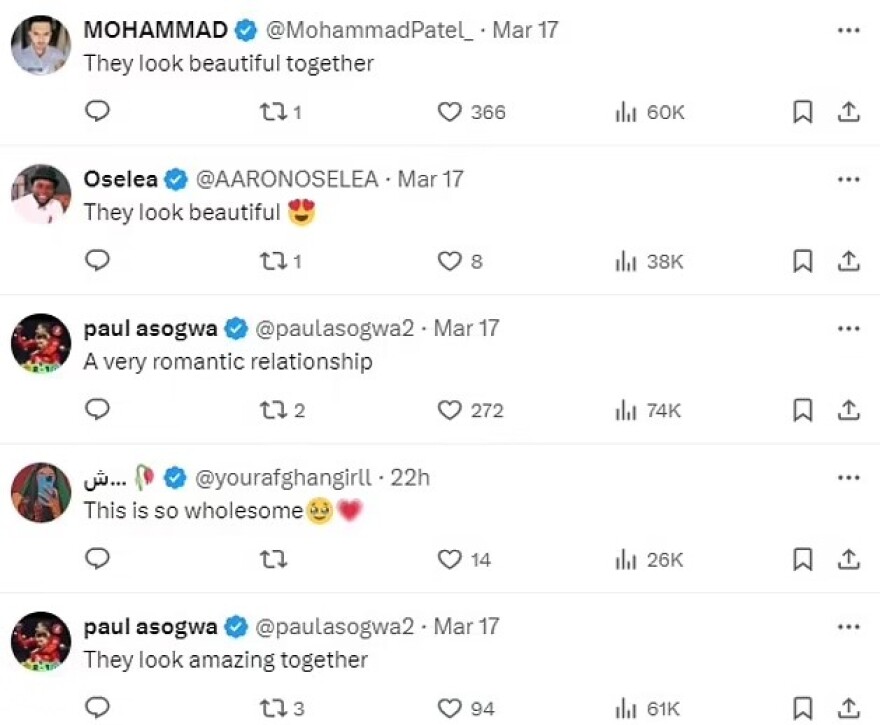Reply to "A very romantic relationship" tweet
880x725 pixels.
pos(97,410)
